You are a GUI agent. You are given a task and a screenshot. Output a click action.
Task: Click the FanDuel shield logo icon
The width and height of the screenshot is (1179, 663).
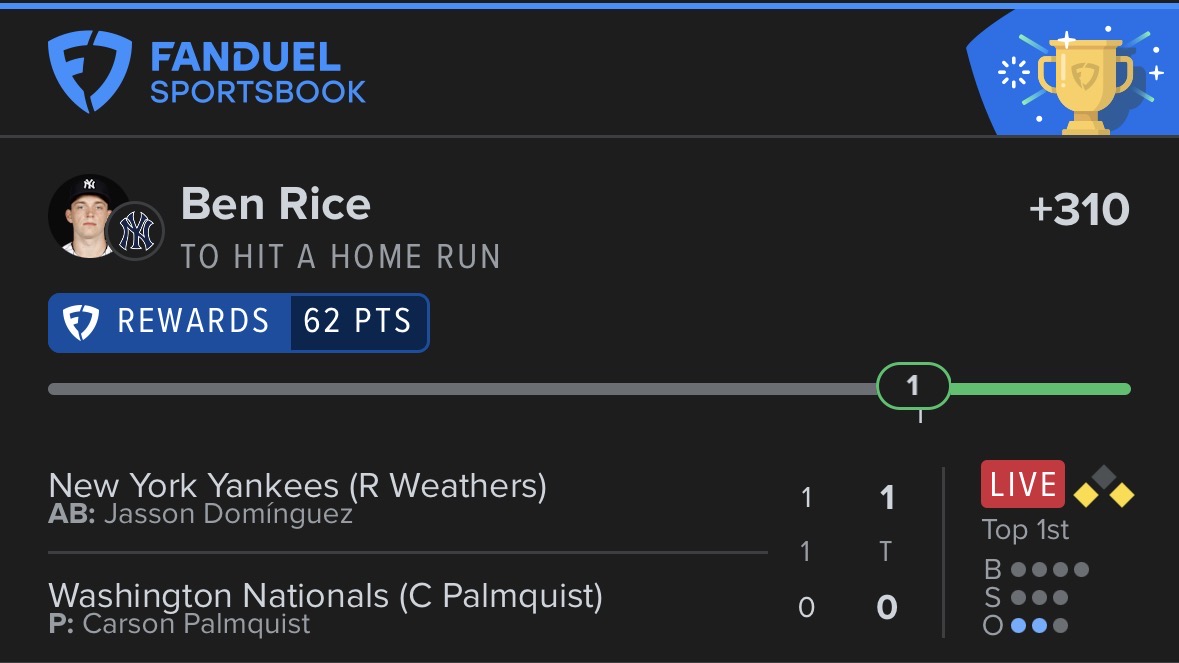[x=89, y=71]
